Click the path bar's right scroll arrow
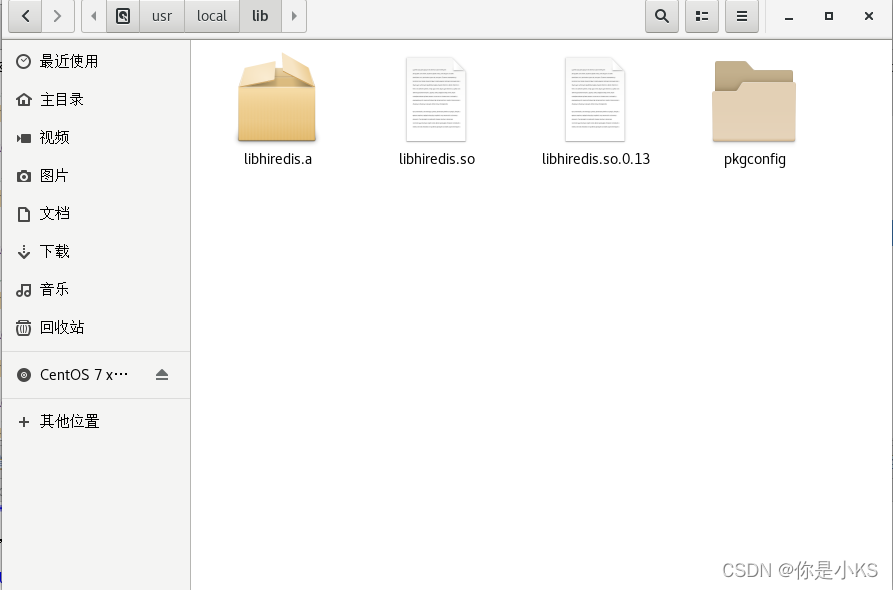This screenshot has height=590, width=893. coord(294,16)
